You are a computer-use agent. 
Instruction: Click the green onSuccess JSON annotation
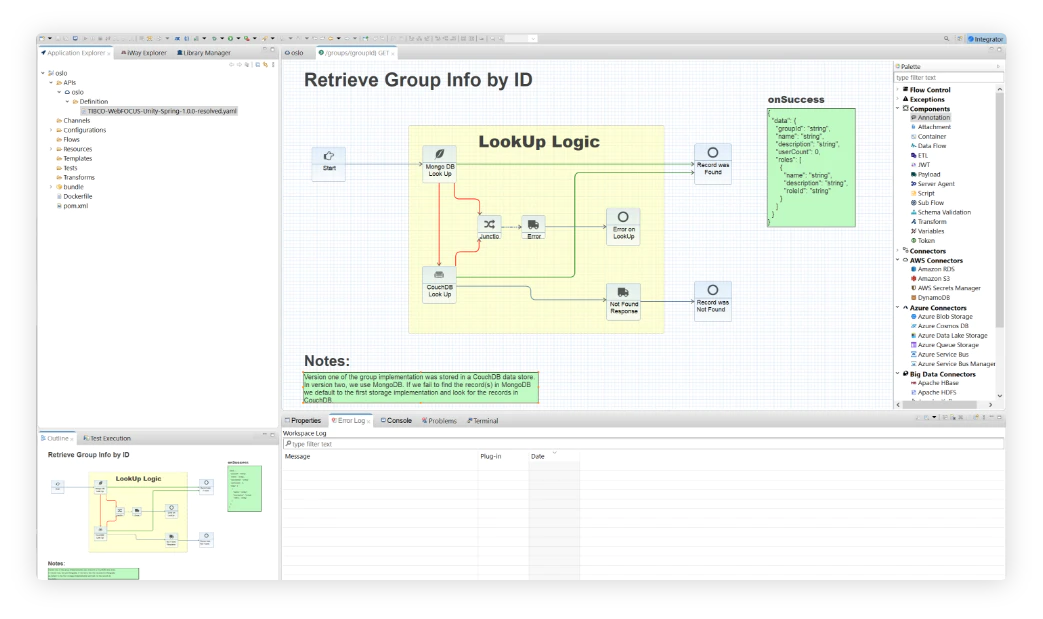[811, 168]
